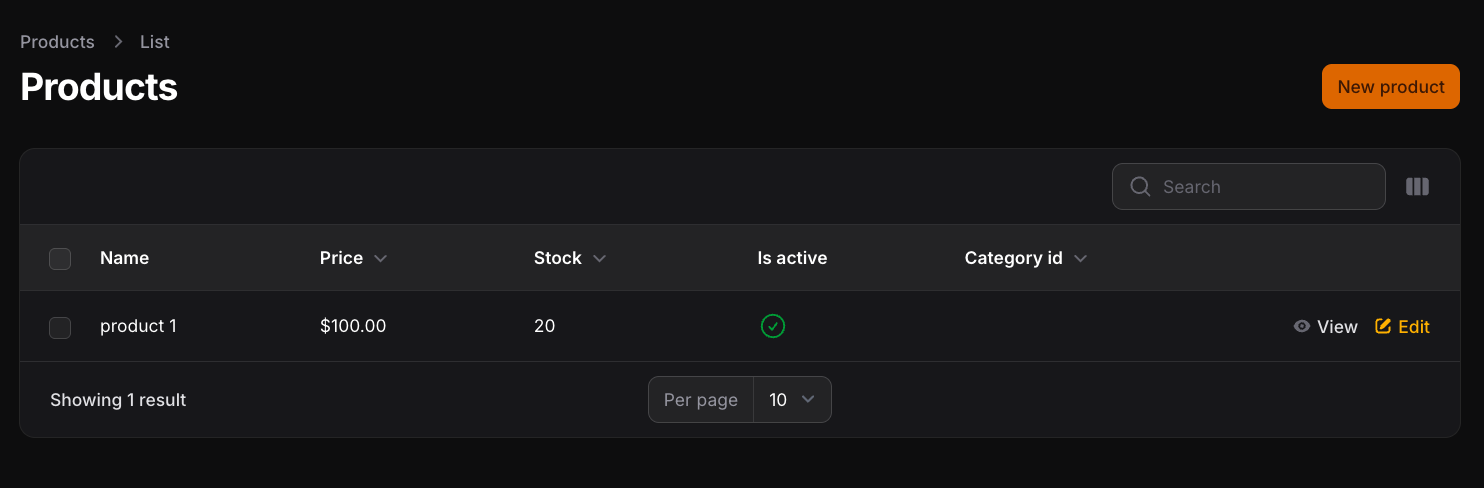This screenshot has width=1484, height=488.
Task: Click the List breadcrumb item
Action: tap(155, 42)
